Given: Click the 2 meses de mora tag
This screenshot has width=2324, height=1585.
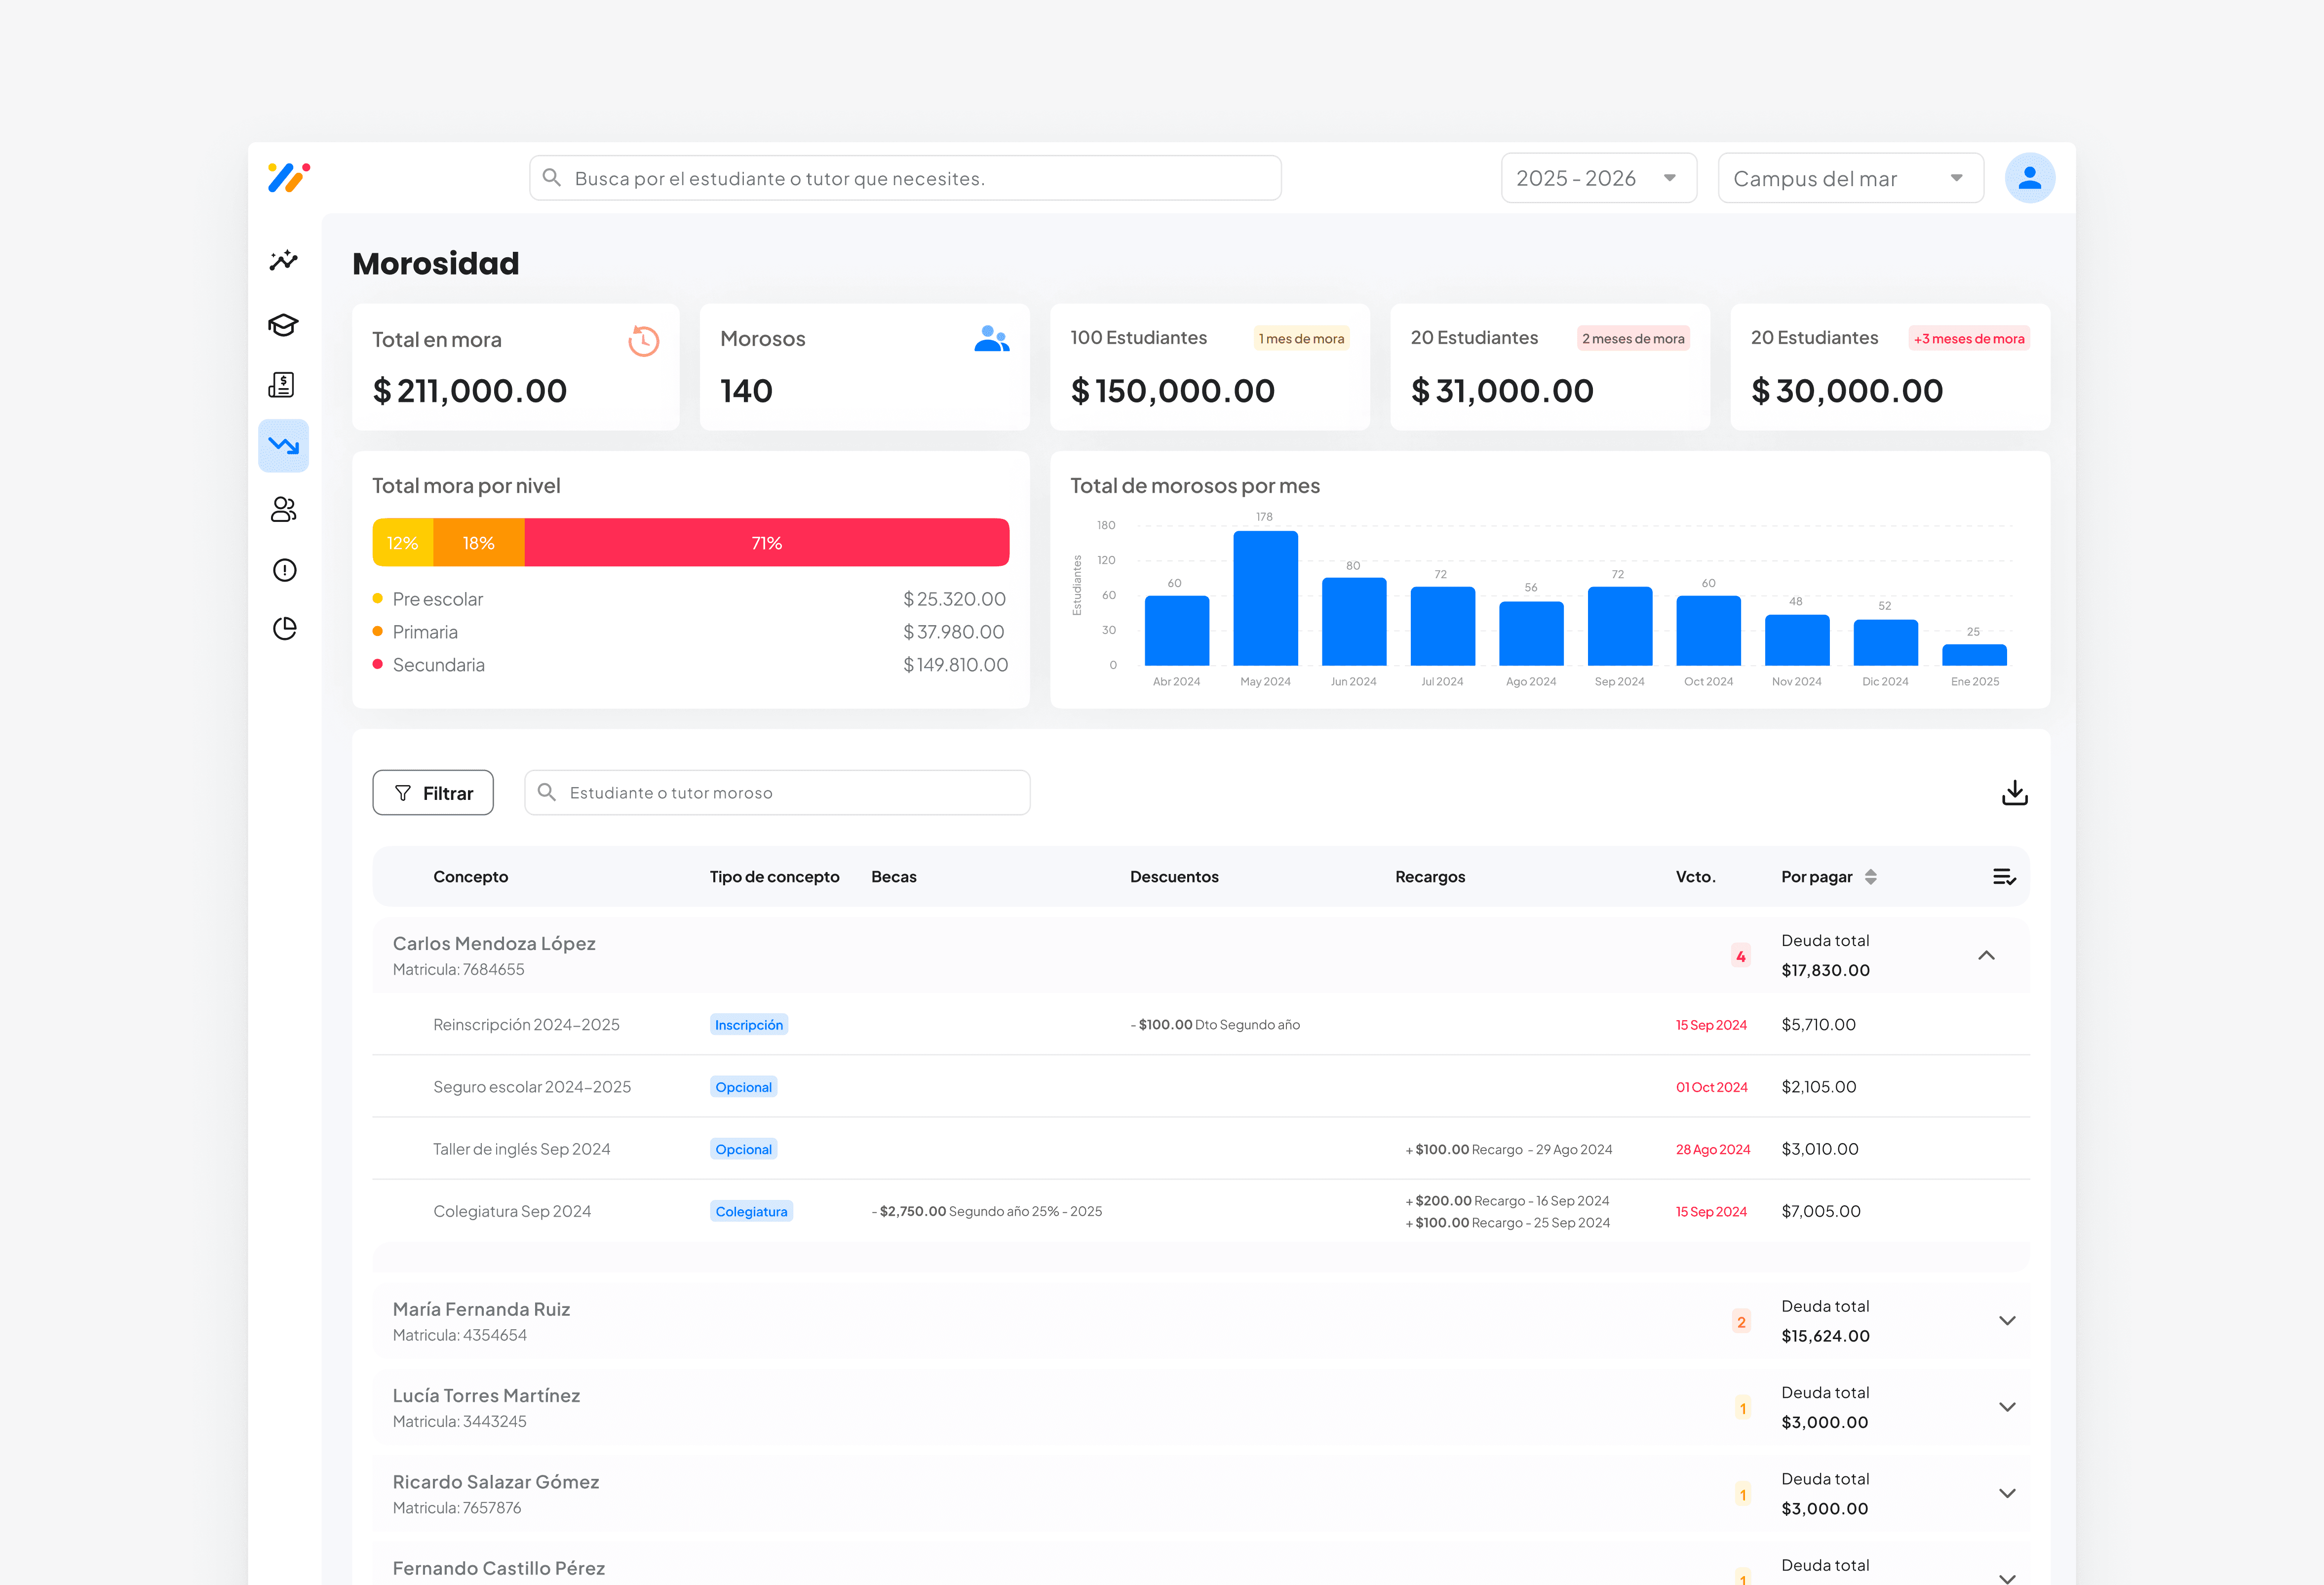Looking at the screenshot, I should [x=1633, y=339].
